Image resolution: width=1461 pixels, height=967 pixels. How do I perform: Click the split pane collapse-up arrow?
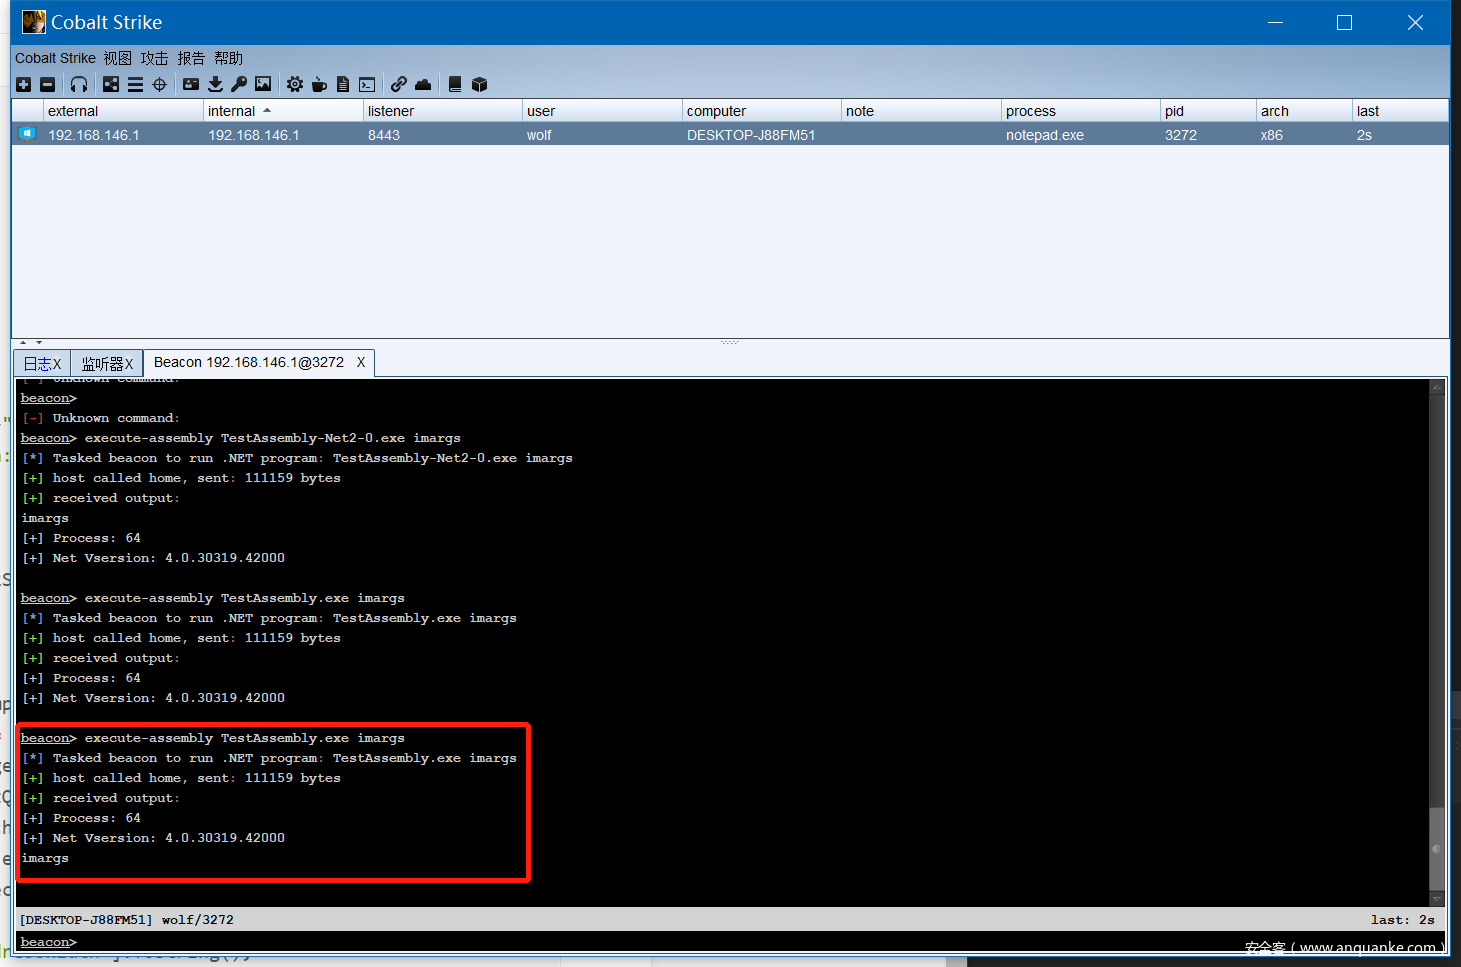coord(23,342)
